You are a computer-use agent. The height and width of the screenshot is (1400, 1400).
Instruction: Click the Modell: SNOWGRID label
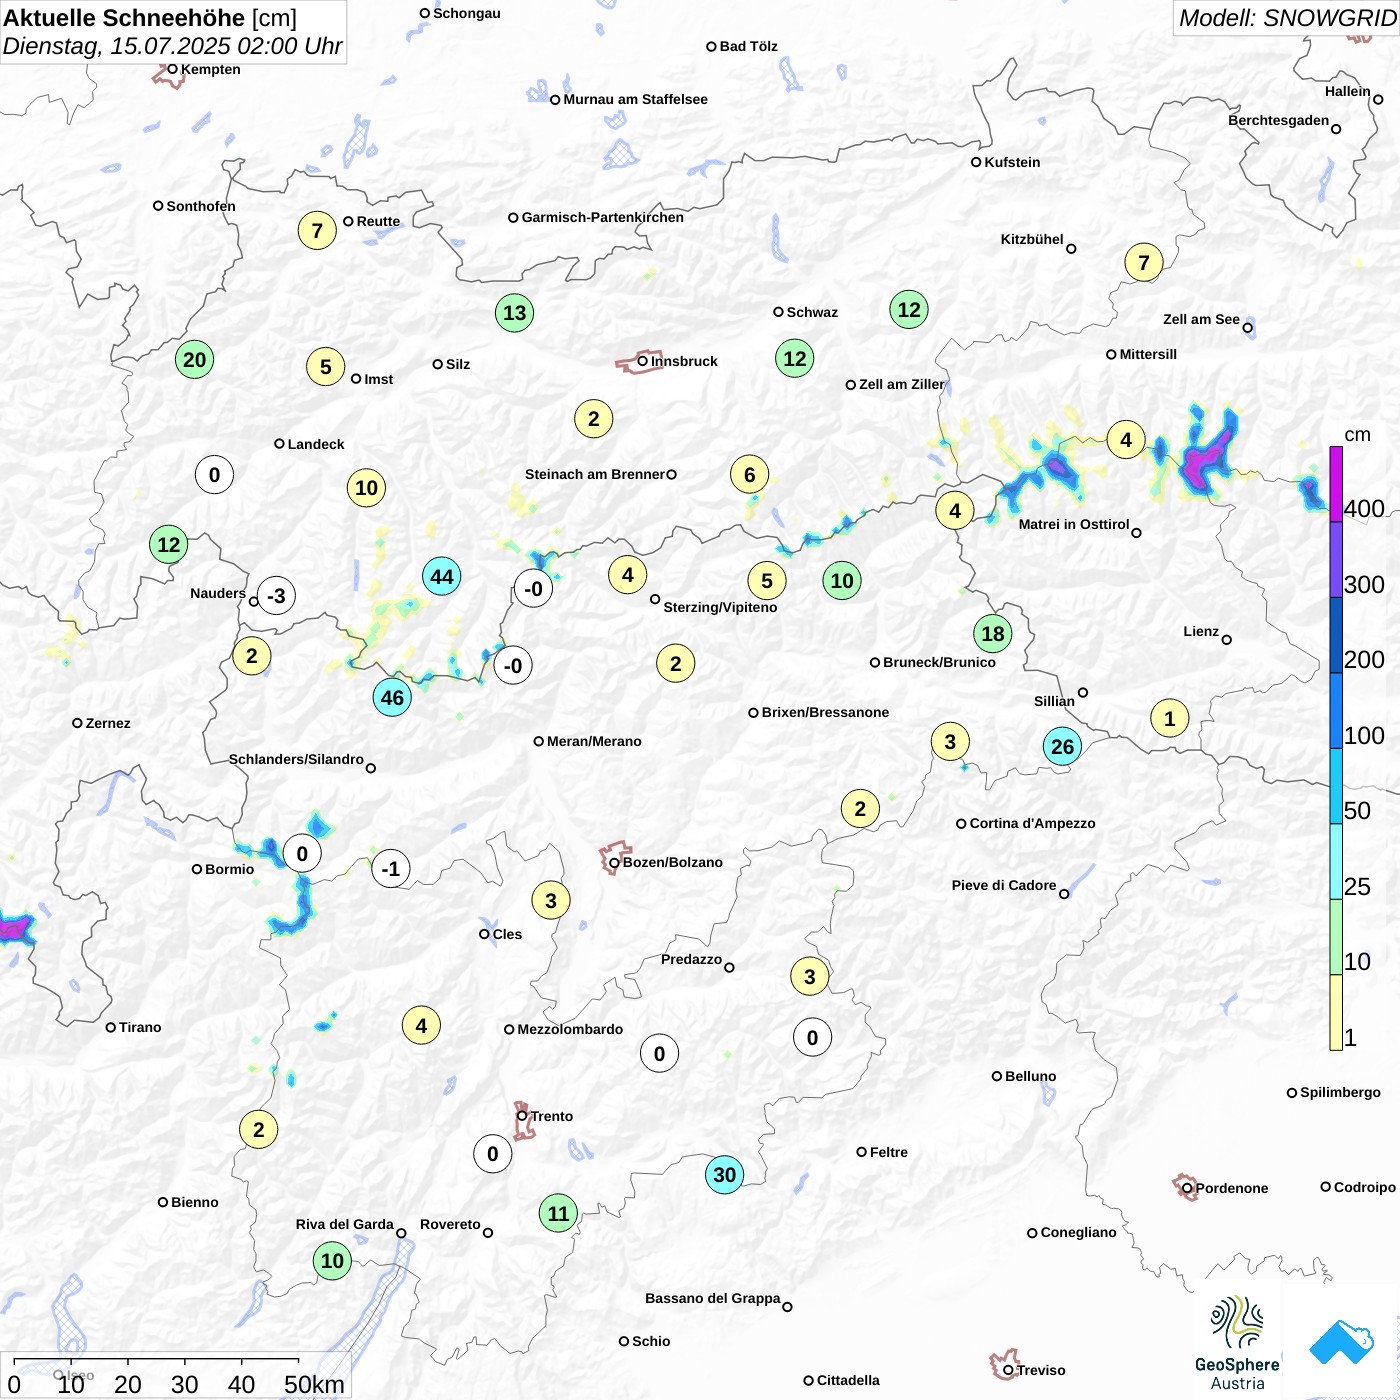coord(1286,18)
